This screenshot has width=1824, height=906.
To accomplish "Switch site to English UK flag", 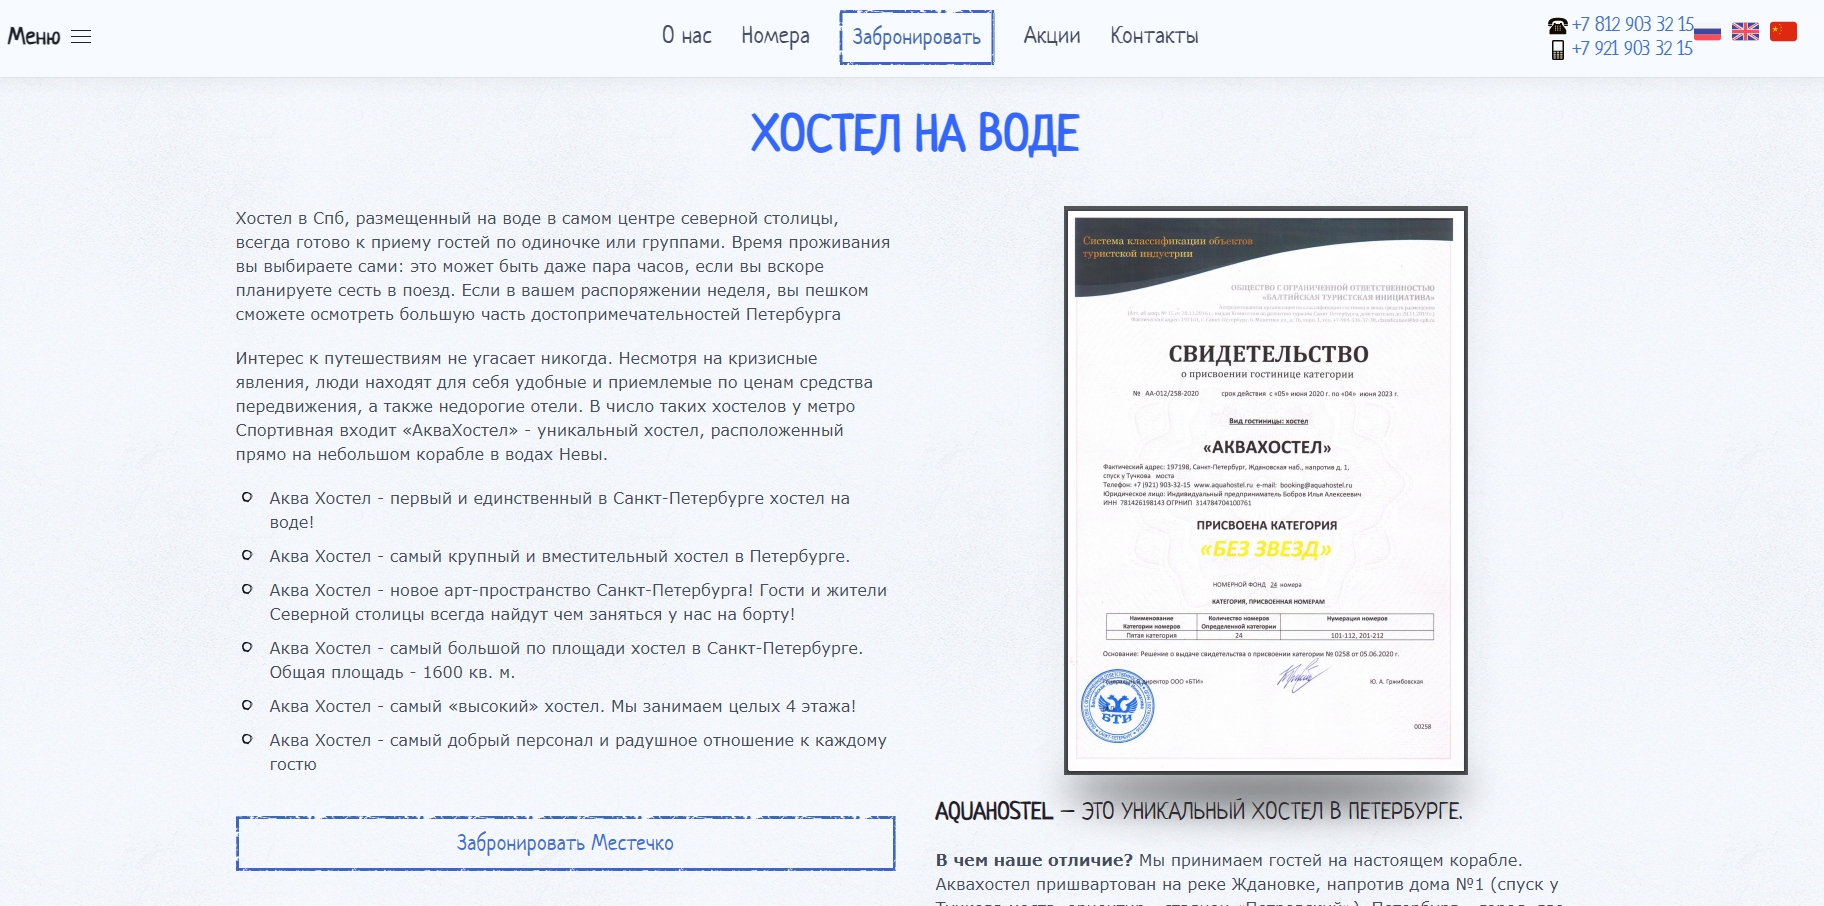I will point(1745,32).
